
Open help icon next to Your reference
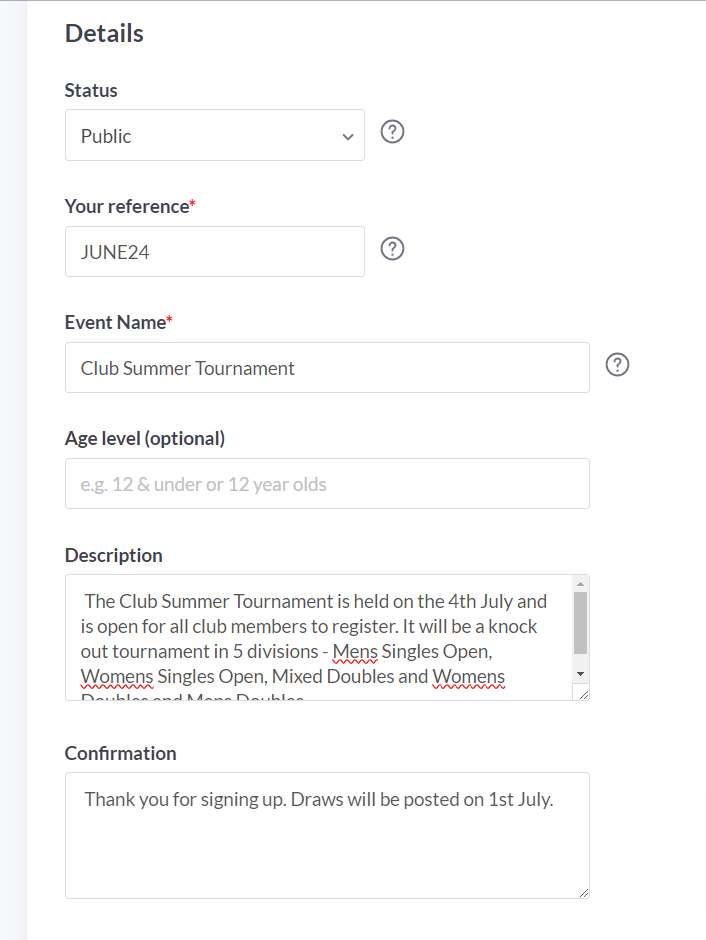(393, 249)
